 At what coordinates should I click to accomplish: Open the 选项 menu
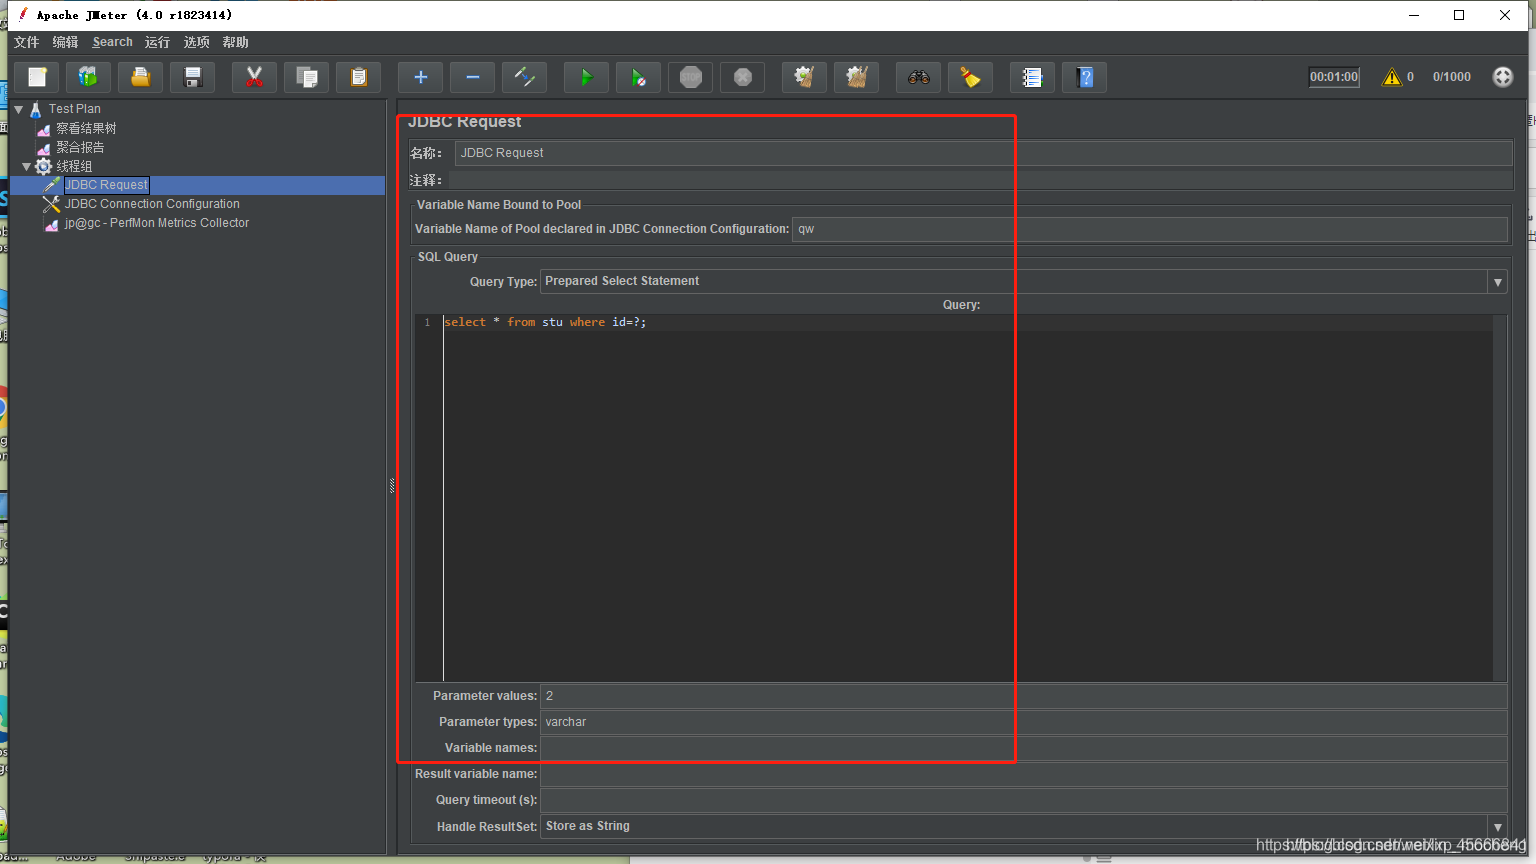(x=197, y=42)
